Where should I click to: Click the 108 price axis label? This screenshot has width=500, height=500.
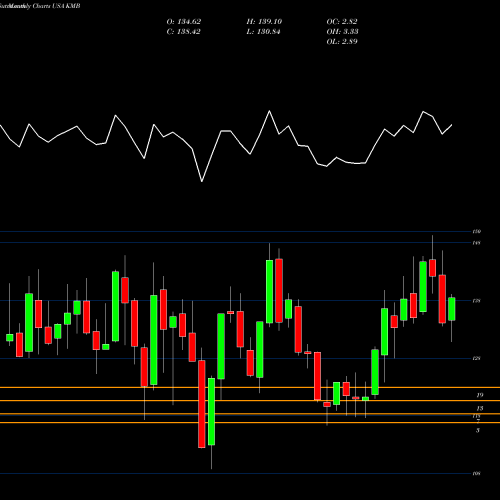tap(476, 474)
